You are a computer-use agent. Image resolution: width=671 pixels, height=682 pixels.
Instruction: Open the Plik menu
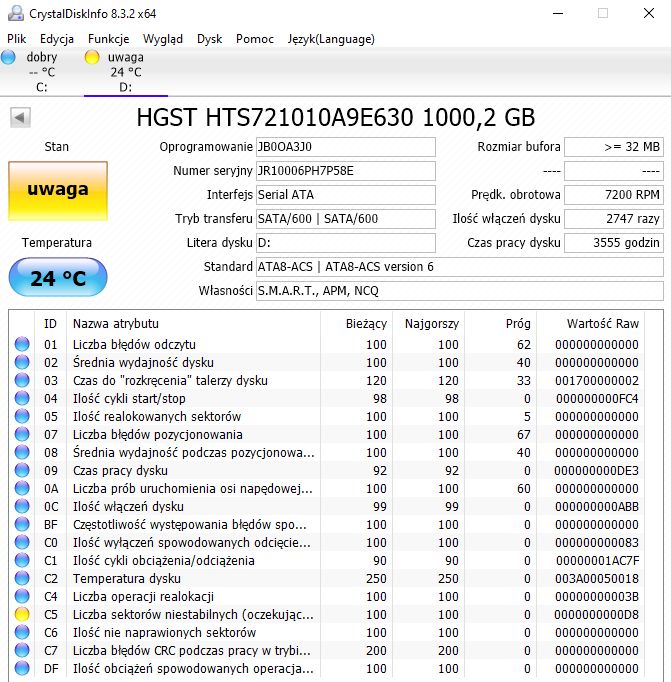pyautogui.click(x=17, y=39)
